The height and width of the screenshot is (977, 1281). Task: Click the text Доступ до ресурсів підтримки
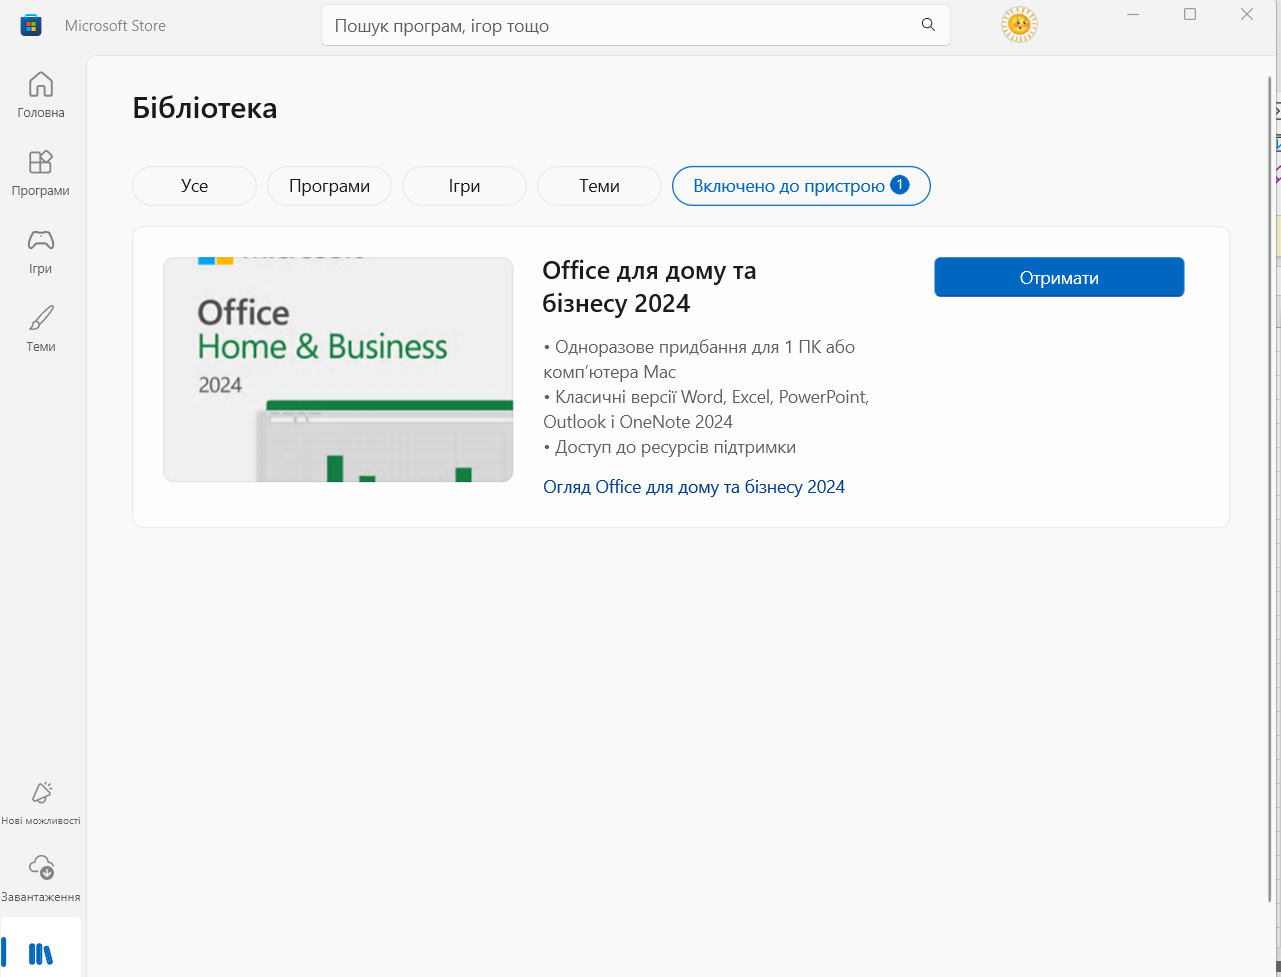pyautogui.click(x=675, y=447)
